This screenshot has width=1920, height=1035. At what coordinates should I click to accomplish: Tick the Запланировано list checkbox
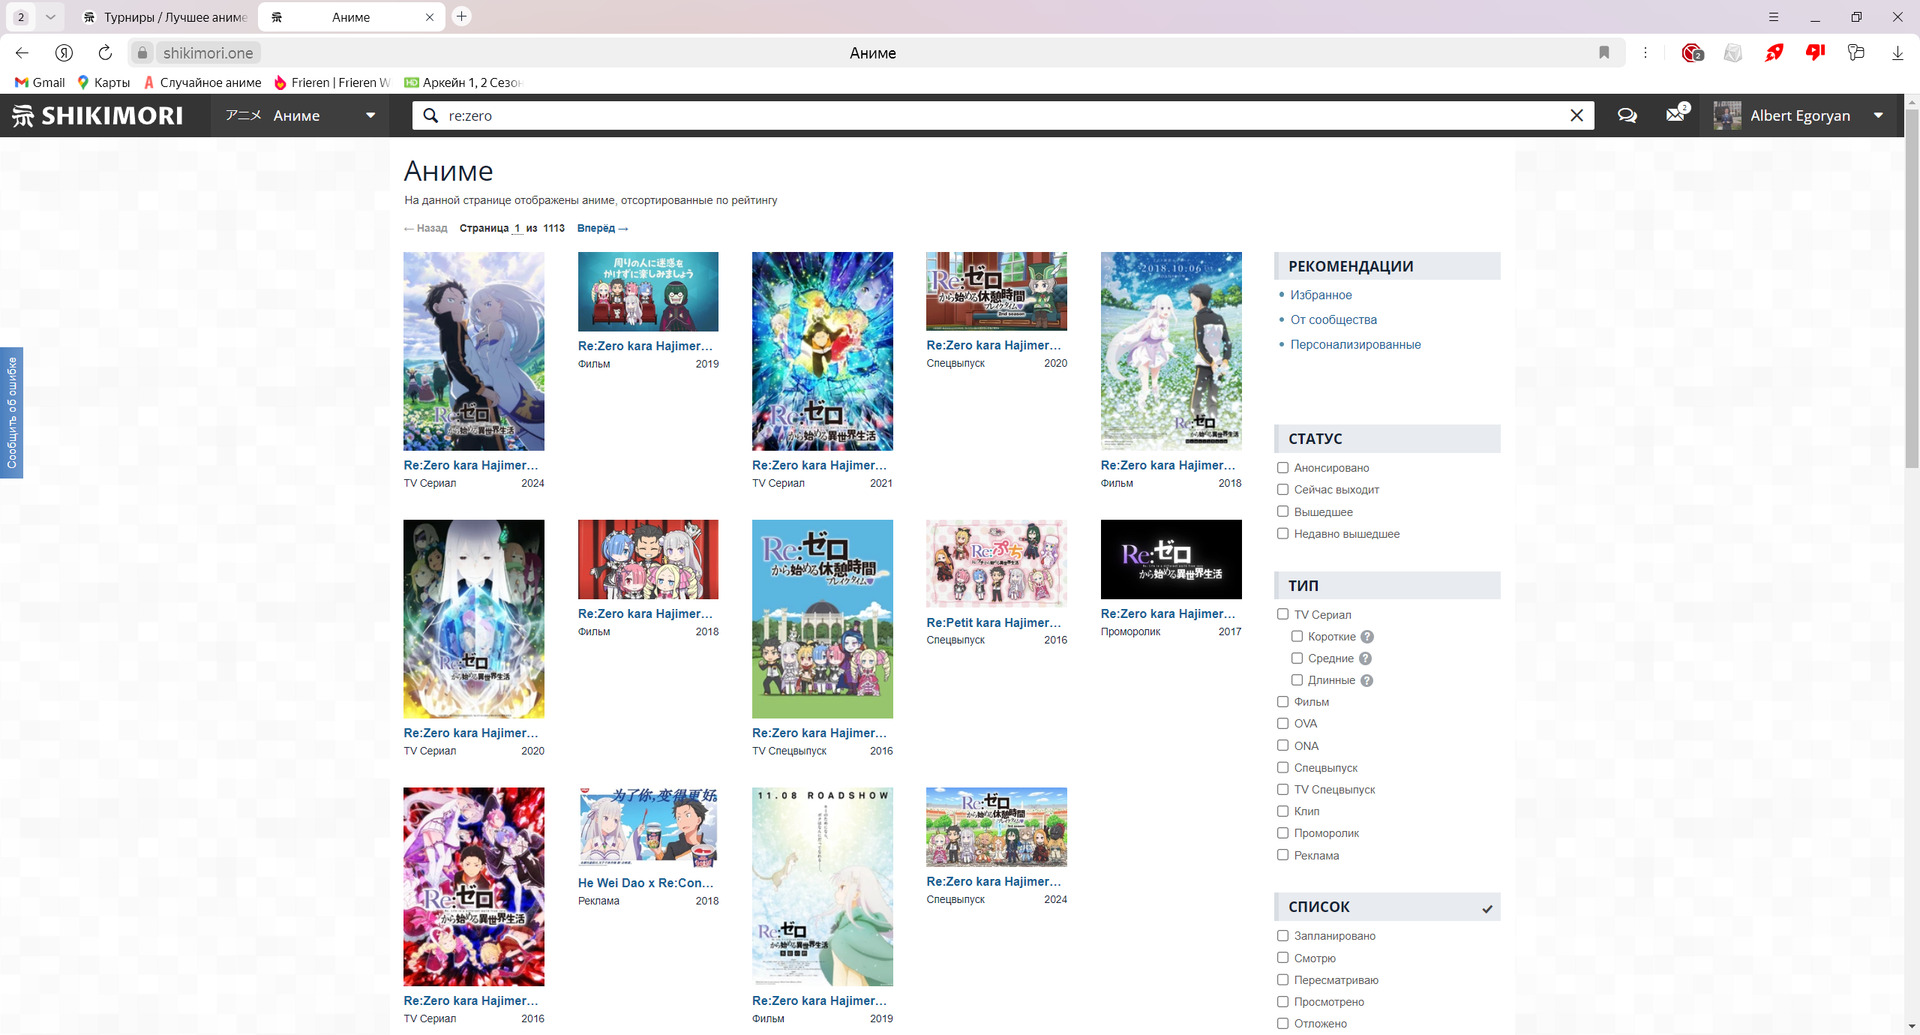pos(1283,936)
